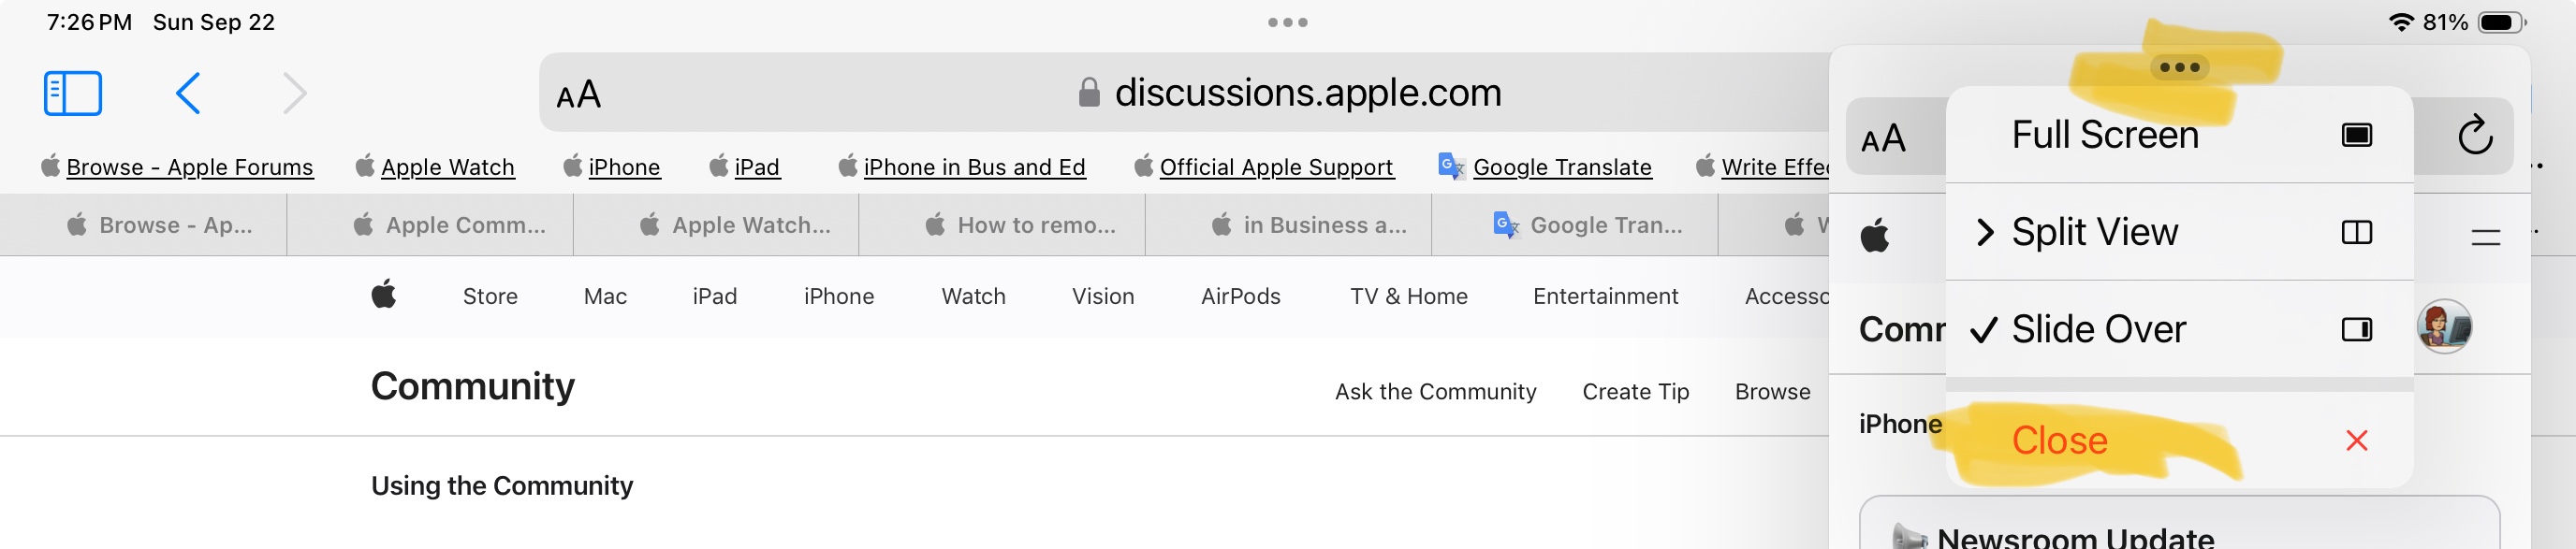This screenshot has height=549, width=2576.
Task: Tap the AA reader button in the main address bar
Action: pyautogui.click(x=579, y=95)
